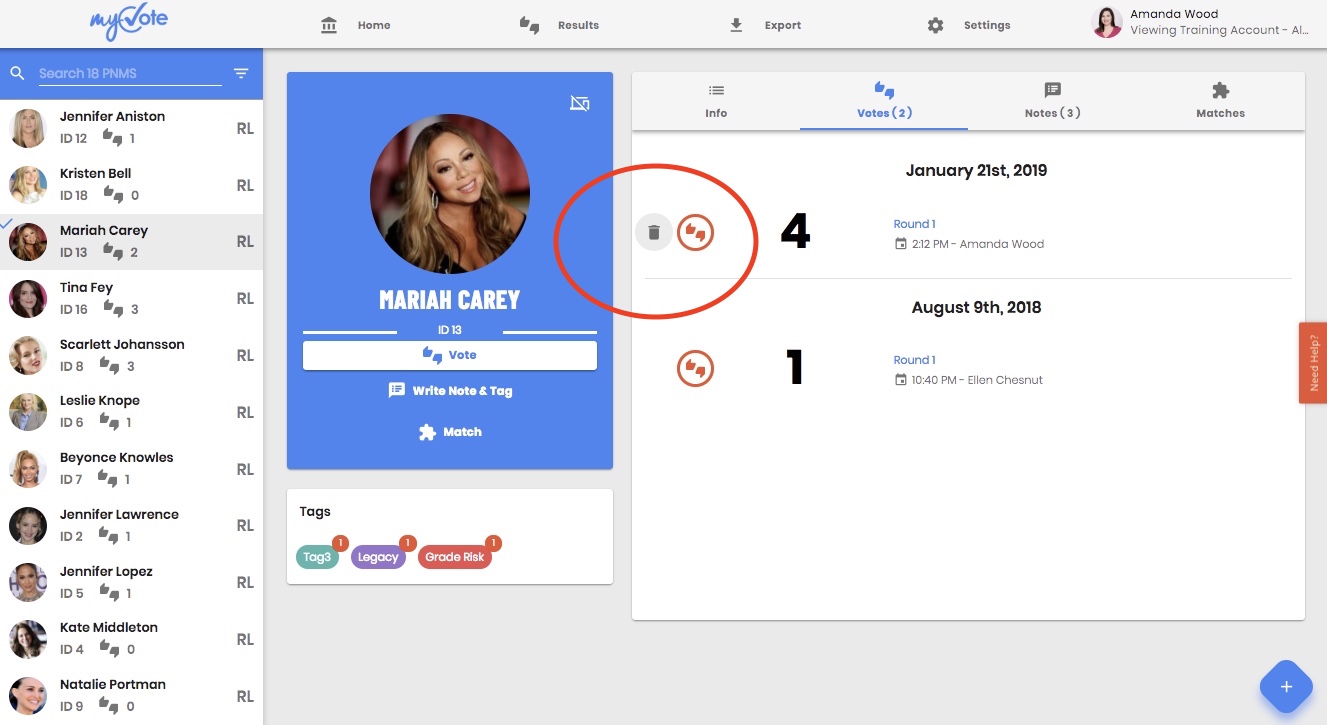The width and height of the screenshot is (1327, 725).
Task: Open the Need Help? side tab
Action: pos(1313,363)
